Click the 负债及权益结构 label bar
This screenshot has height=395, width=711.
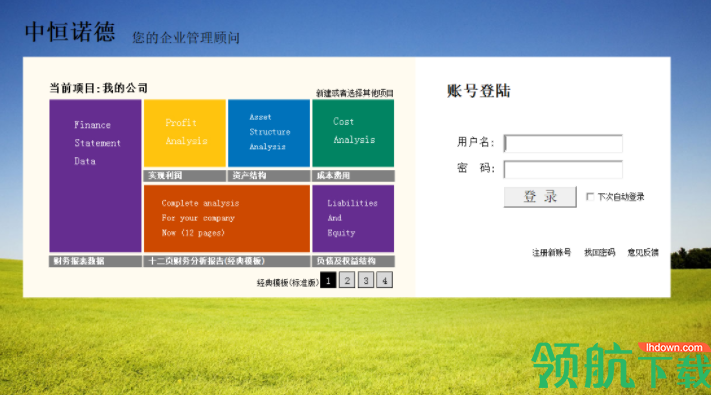(353, 261)
